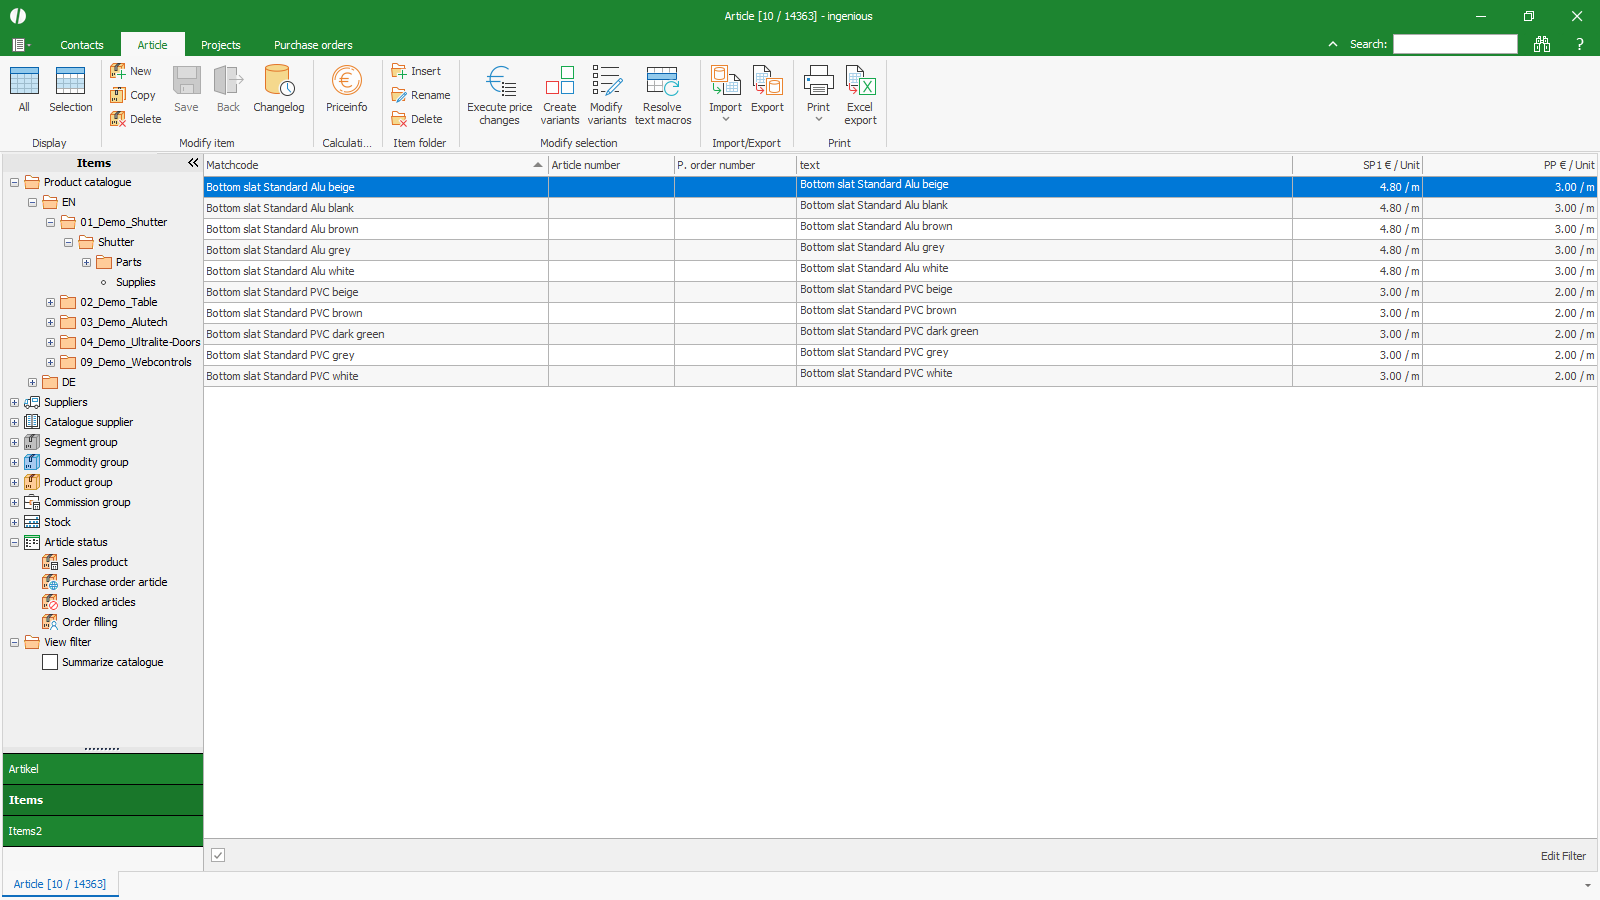Click Modify variants icon
Screen dimensions: 1600x900
(x=606, y=81)
